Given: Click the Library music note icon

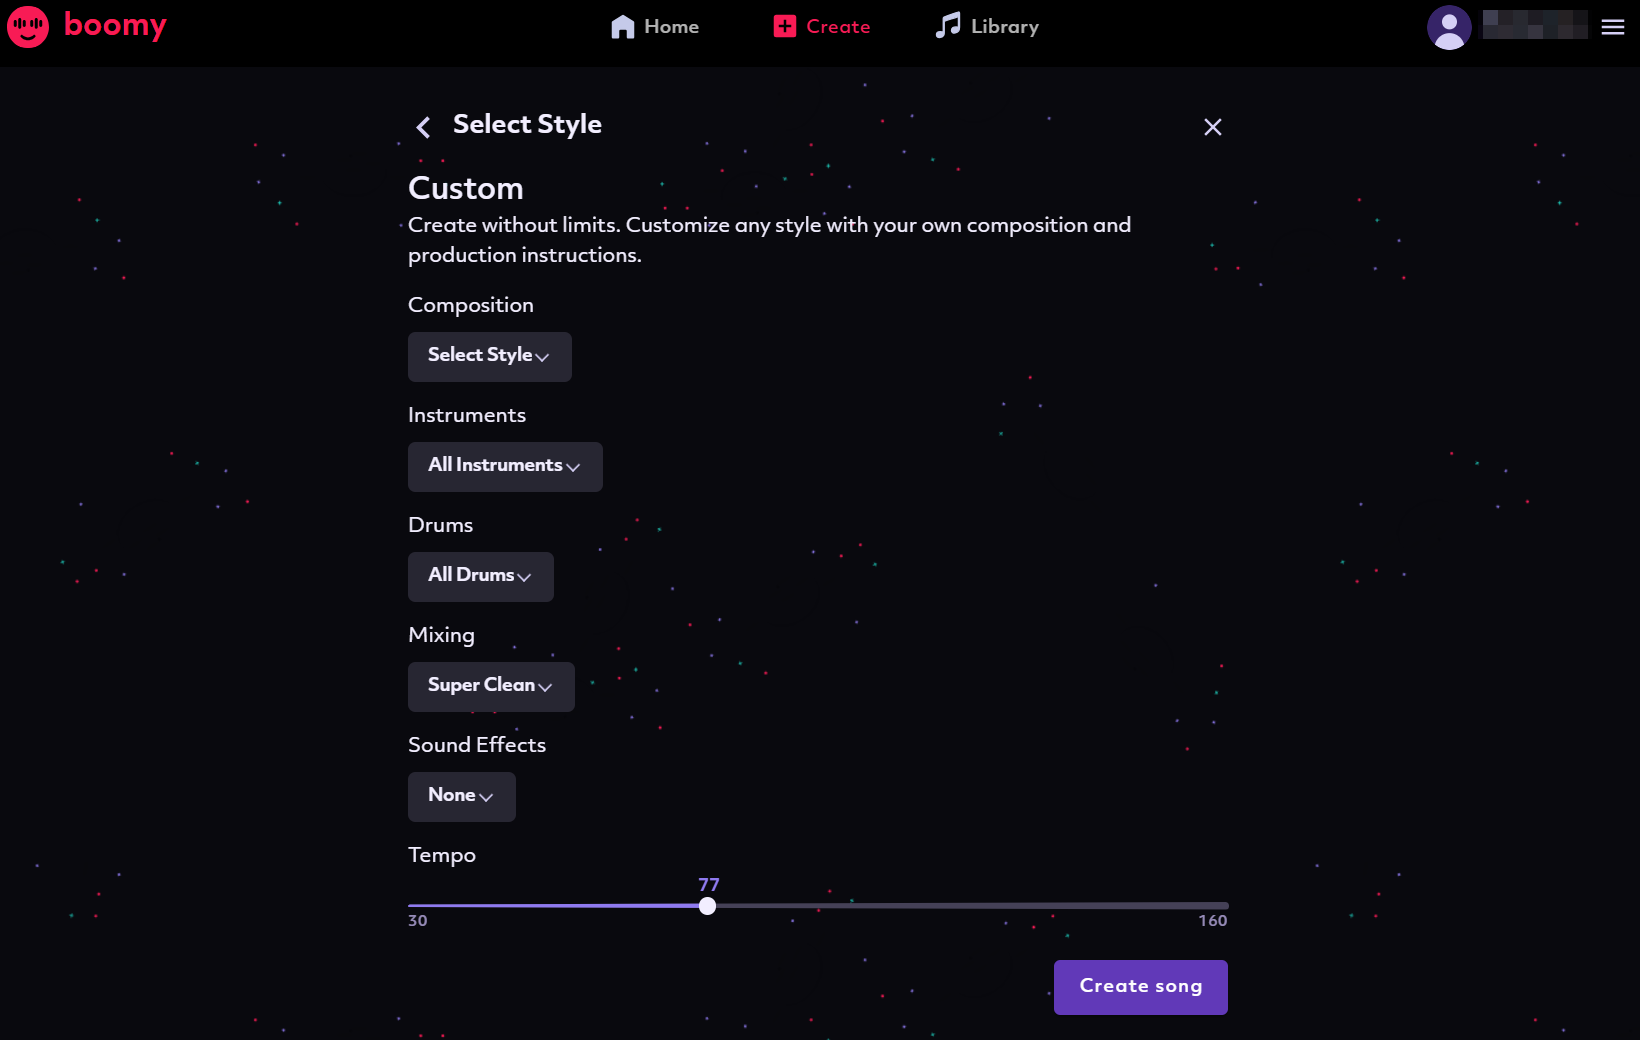Looking at the screenshot, I should 947,26.
